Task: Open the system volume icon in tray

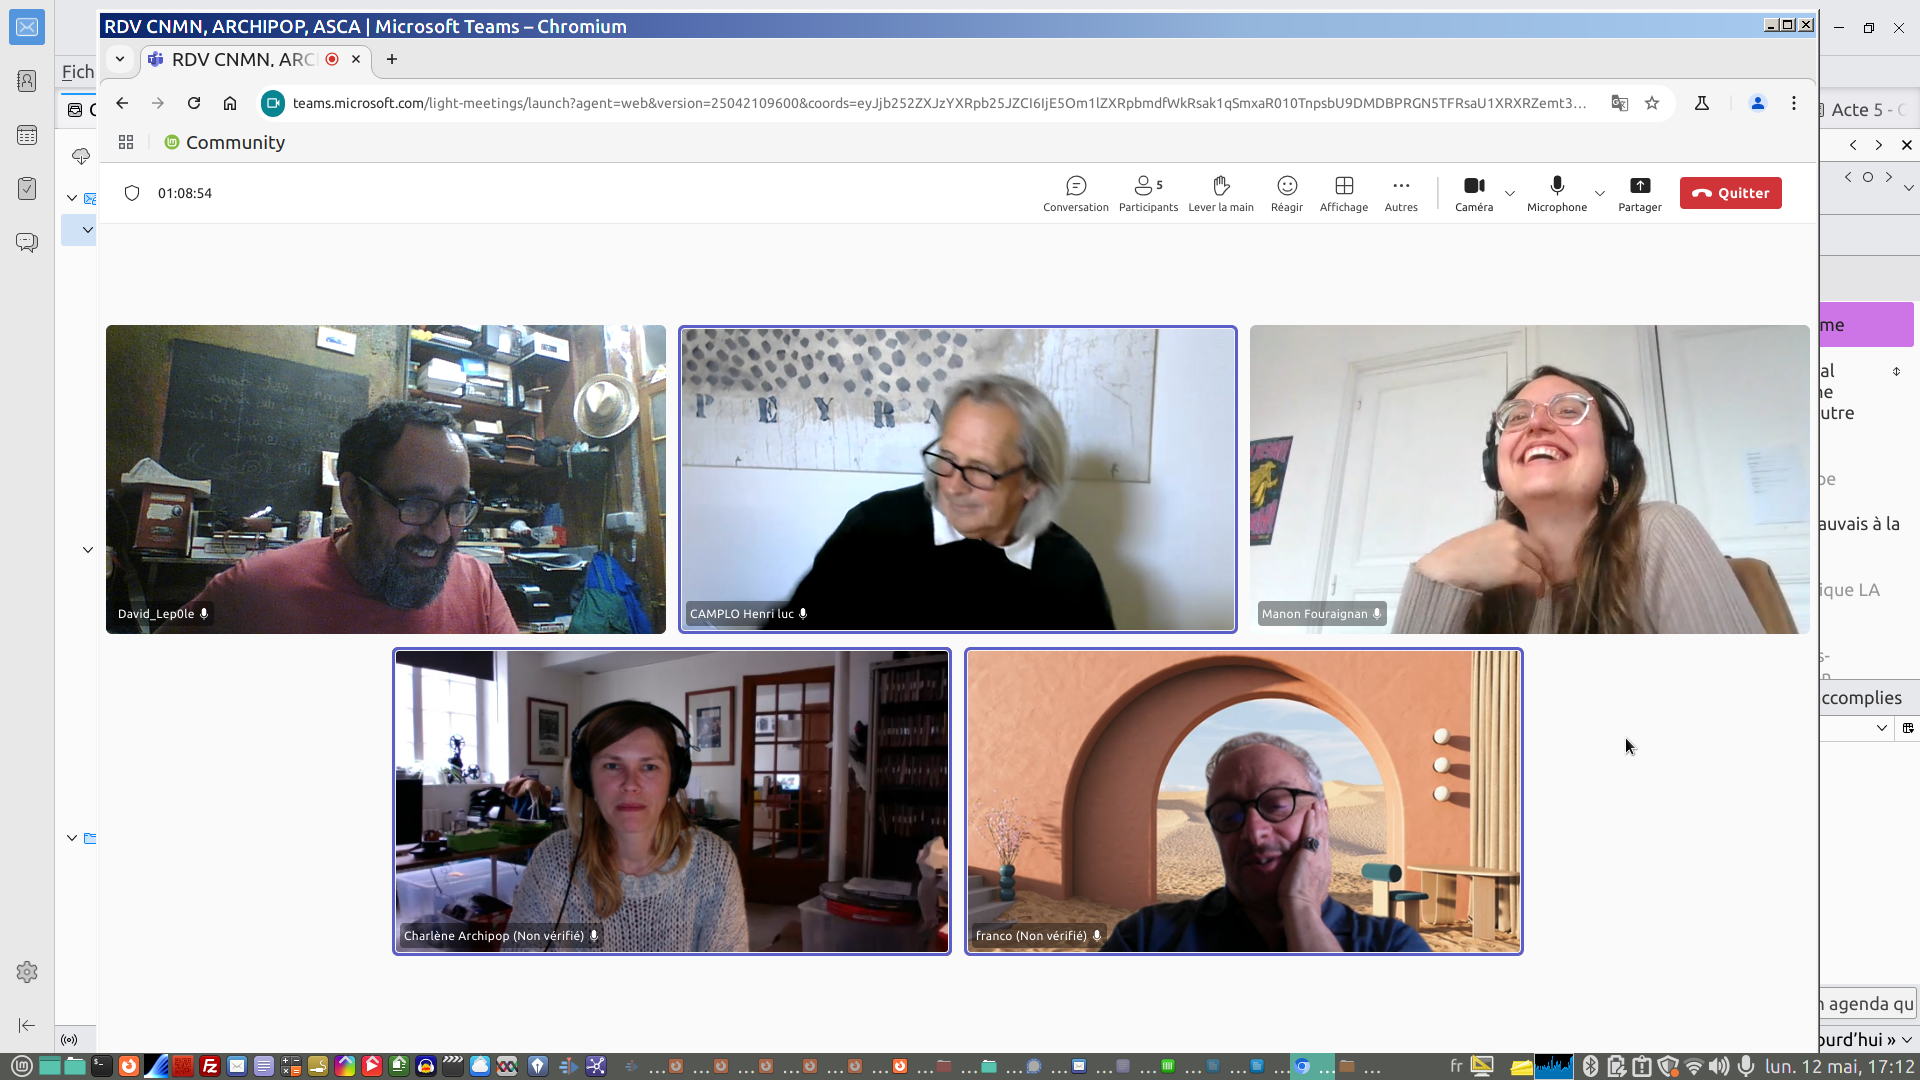Action: (1718, 1066)
